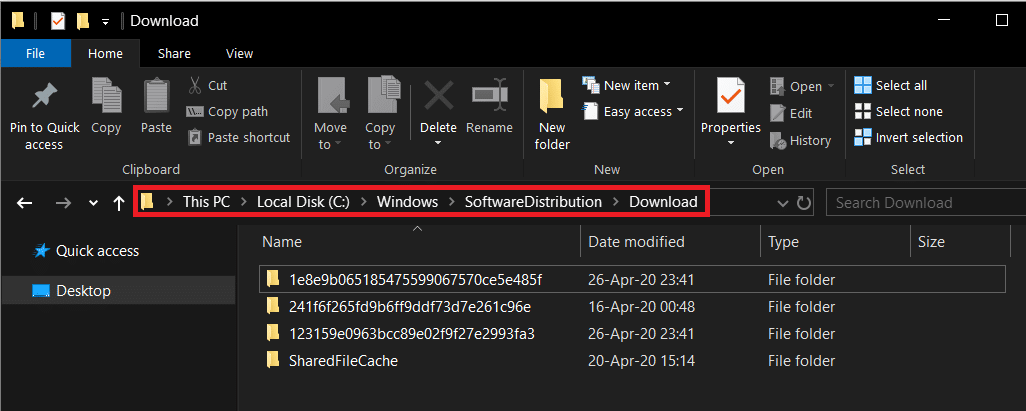
Task: Select the SharedFileCache folder
Action: (344, 360)
